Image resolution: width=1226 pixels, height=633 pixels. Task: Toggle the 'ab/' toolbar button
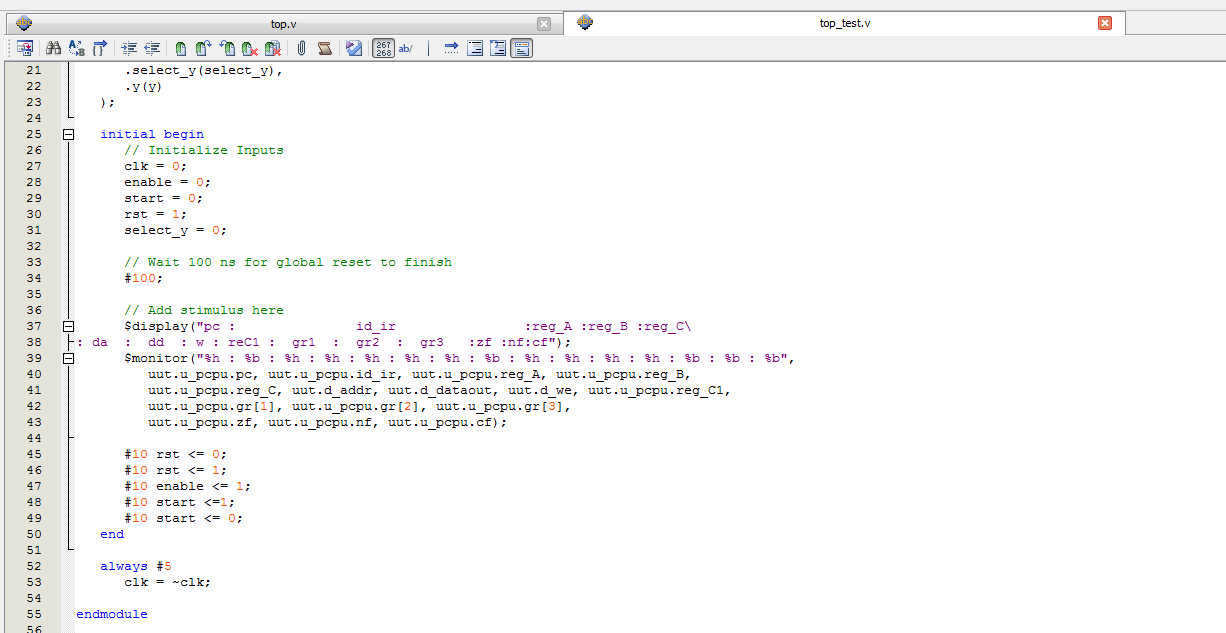click(406, 47)
